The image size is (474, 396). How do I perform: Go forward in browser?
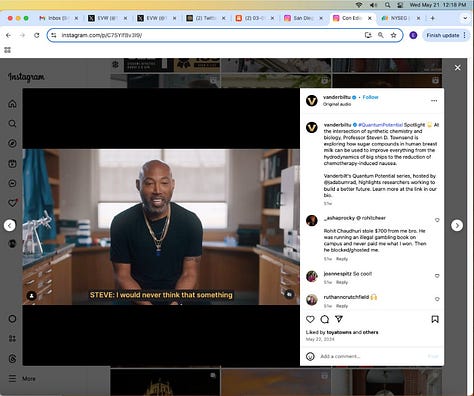pos(22,35)
